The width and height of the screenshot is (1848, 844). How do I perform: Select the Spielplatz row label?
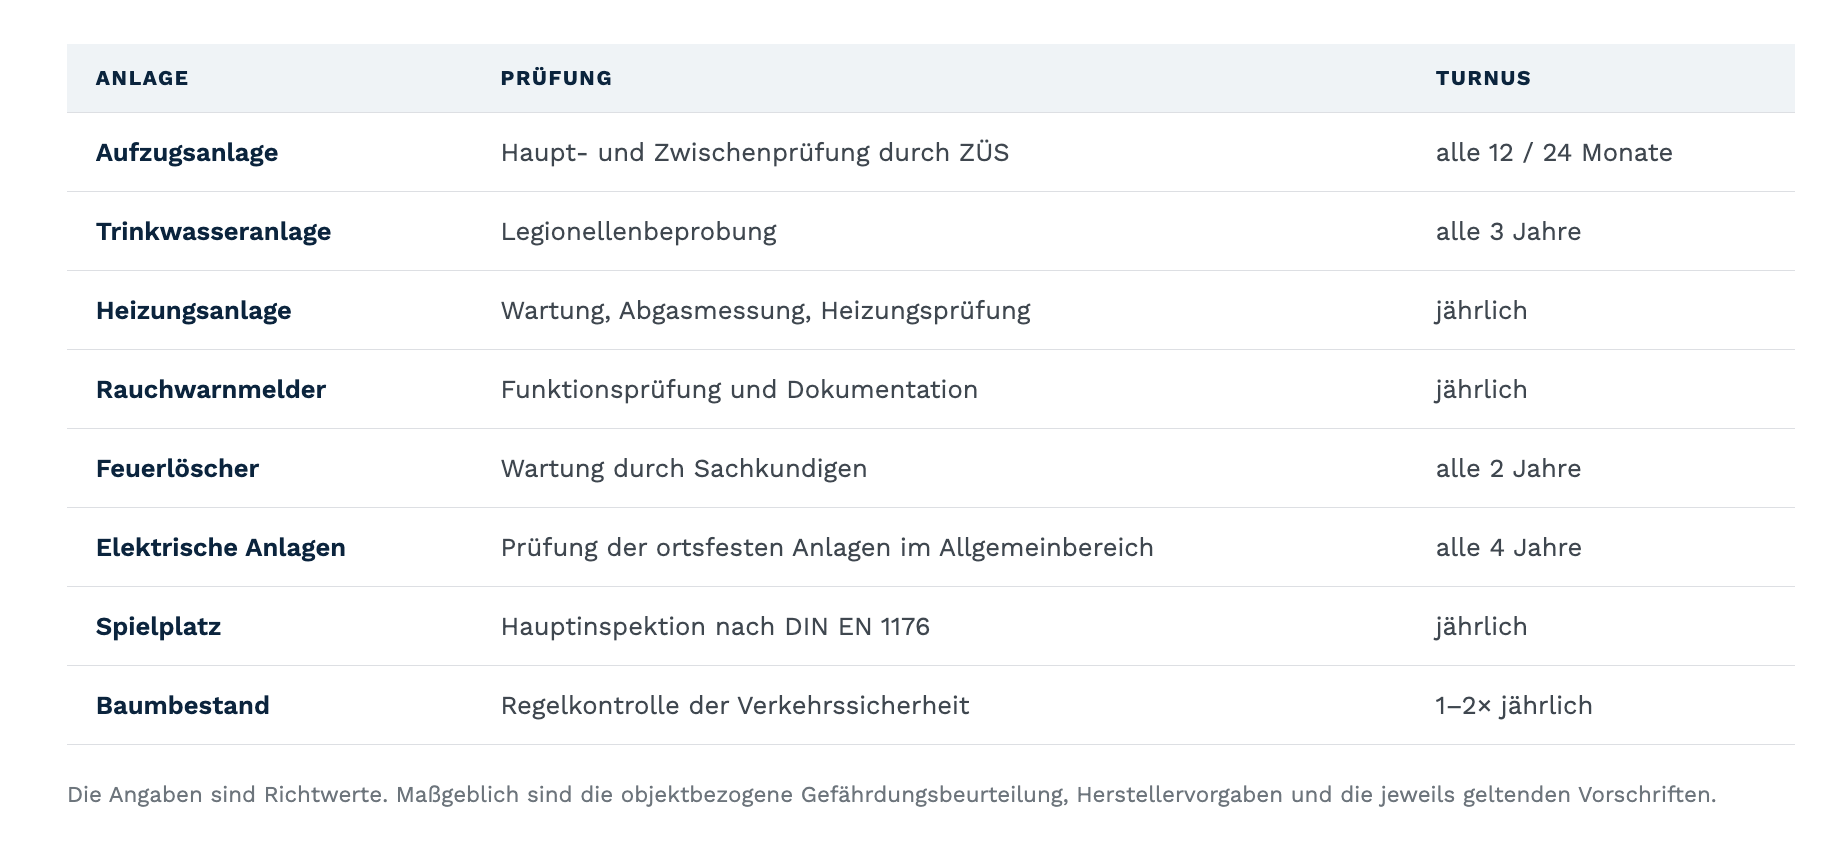click(158, 627)
